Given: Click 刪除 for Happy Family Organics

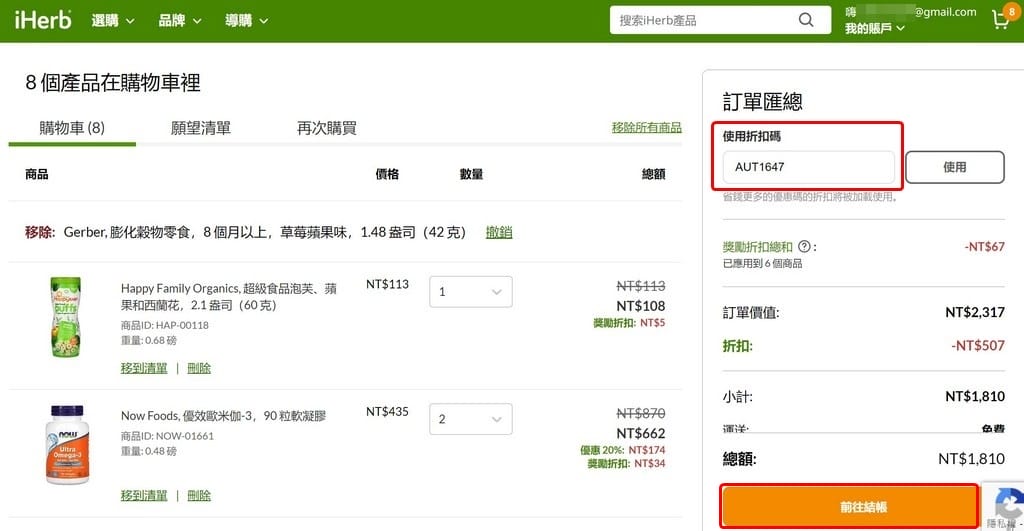Looking at the screenshot, I should 199,368.
